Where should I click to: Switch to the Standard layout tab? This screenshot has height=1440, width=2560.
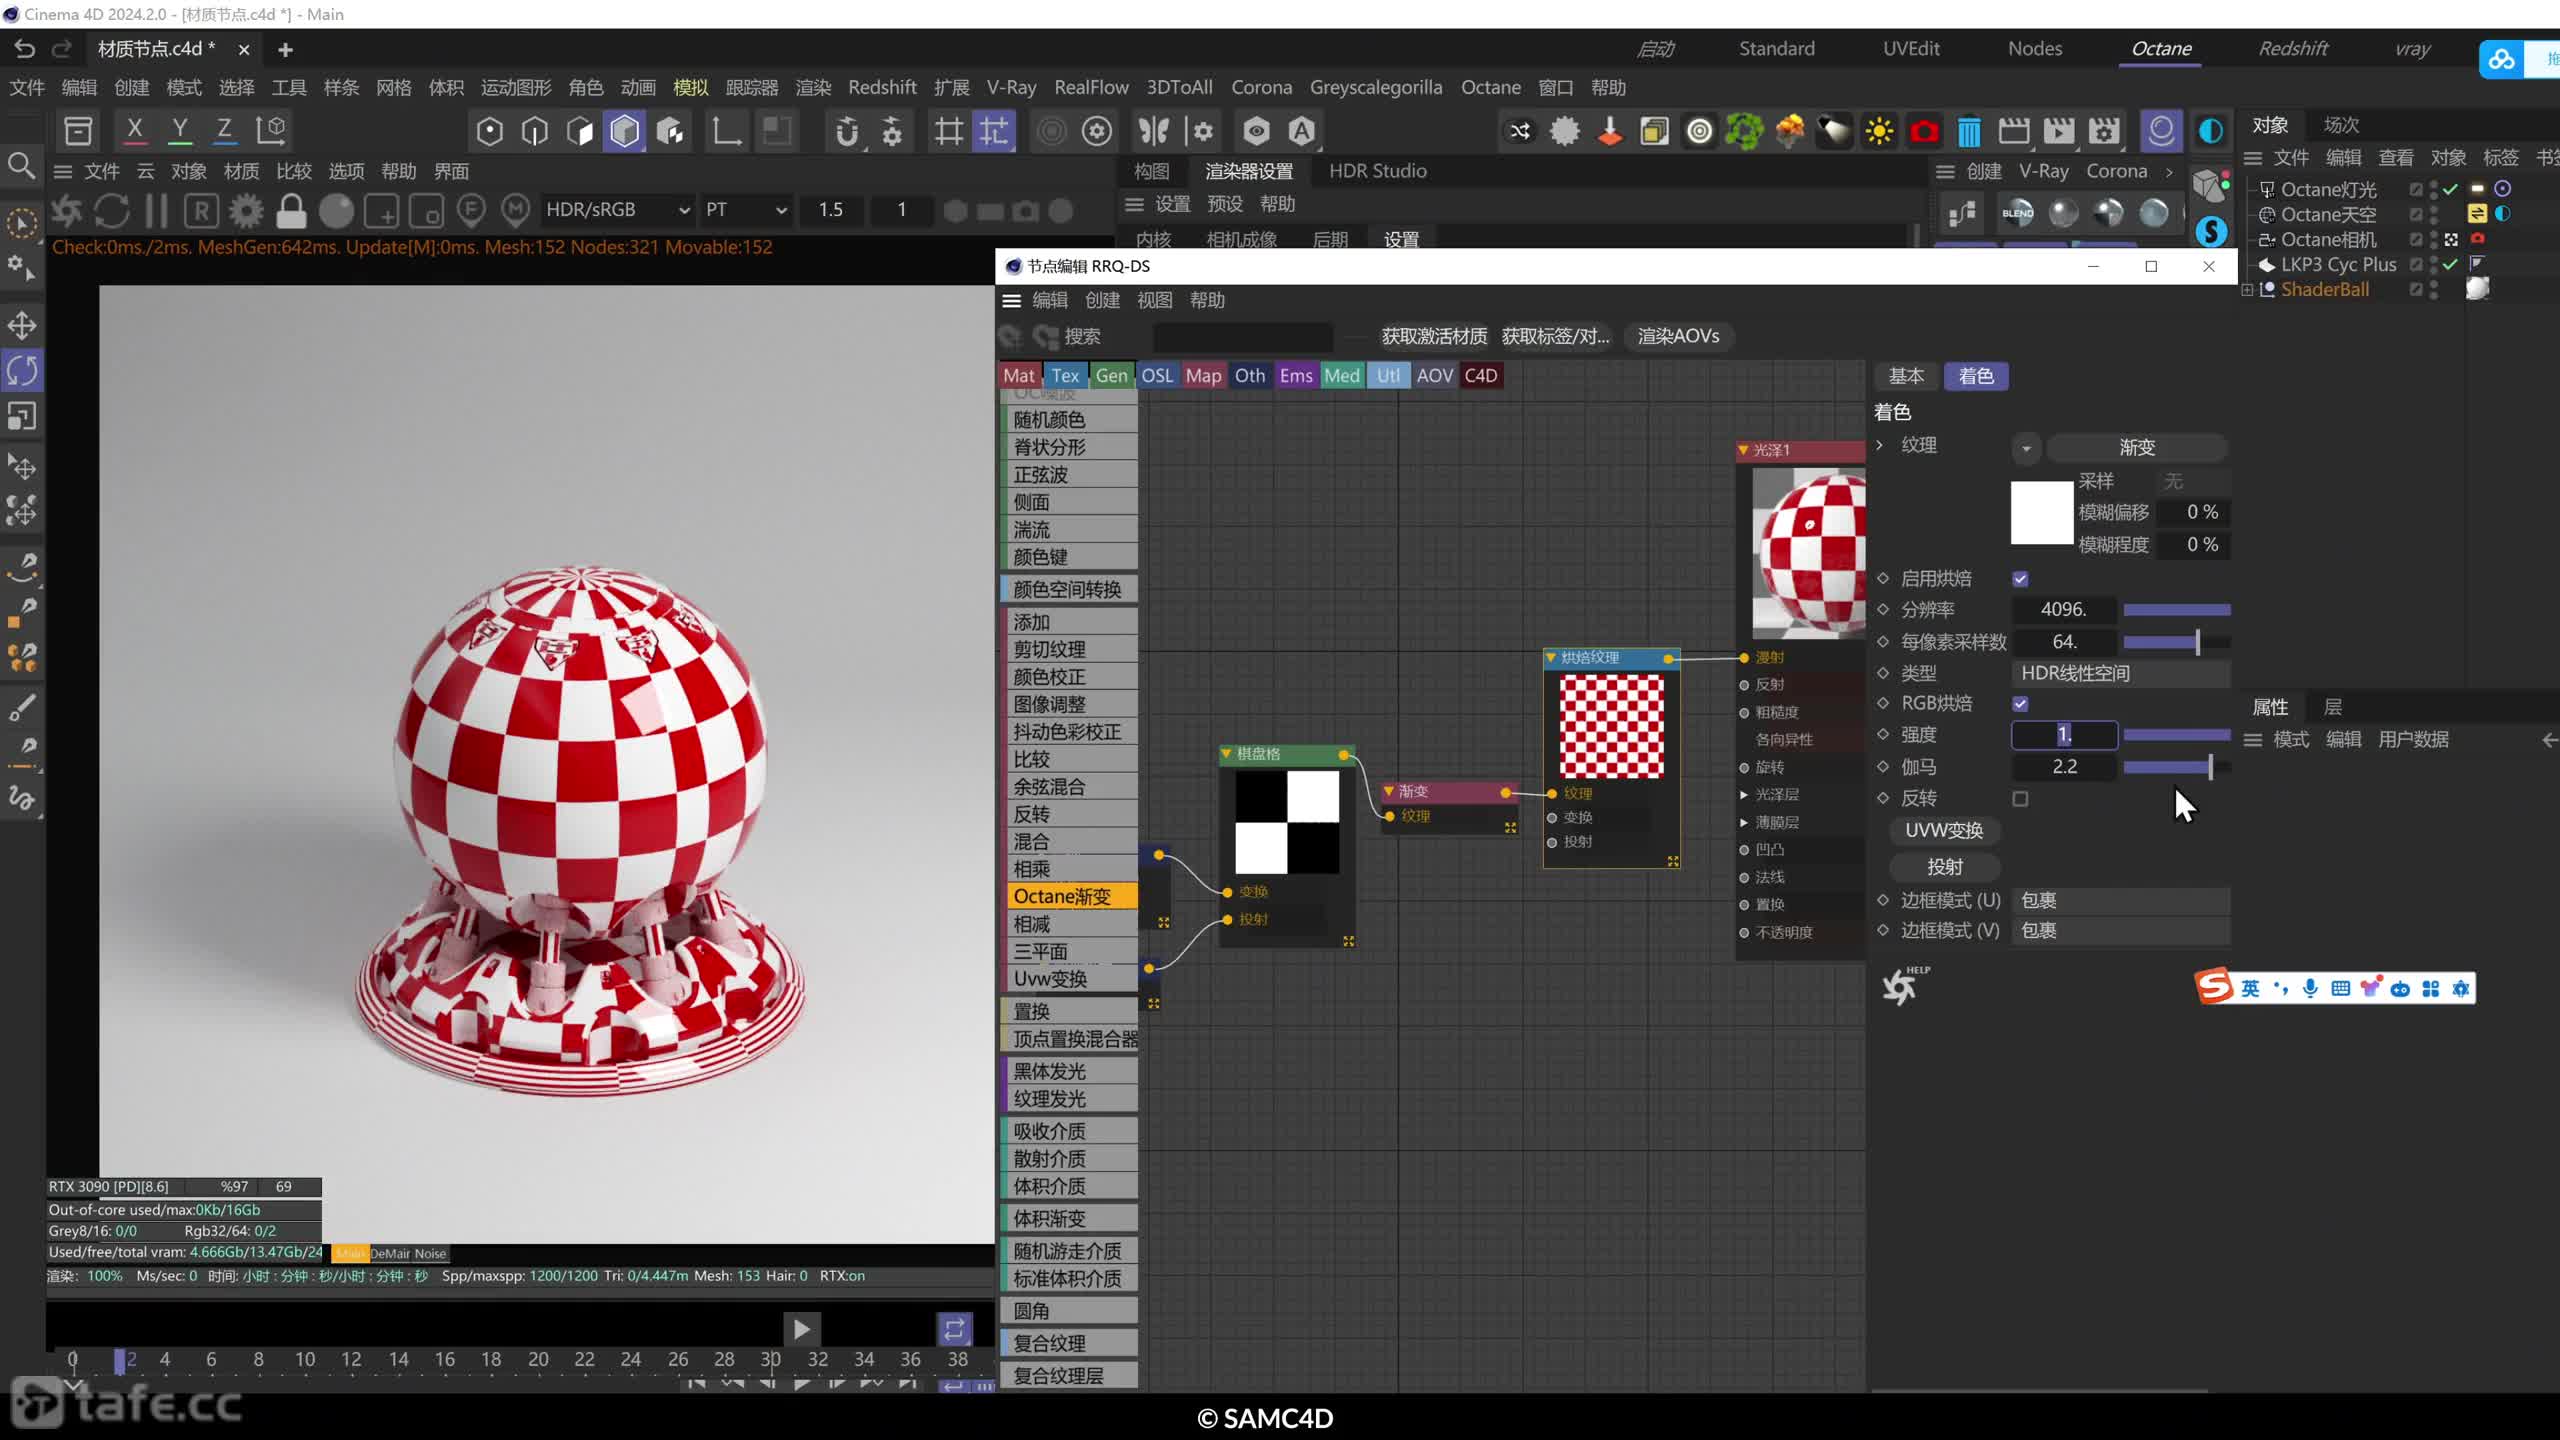tap(1776, 49)
